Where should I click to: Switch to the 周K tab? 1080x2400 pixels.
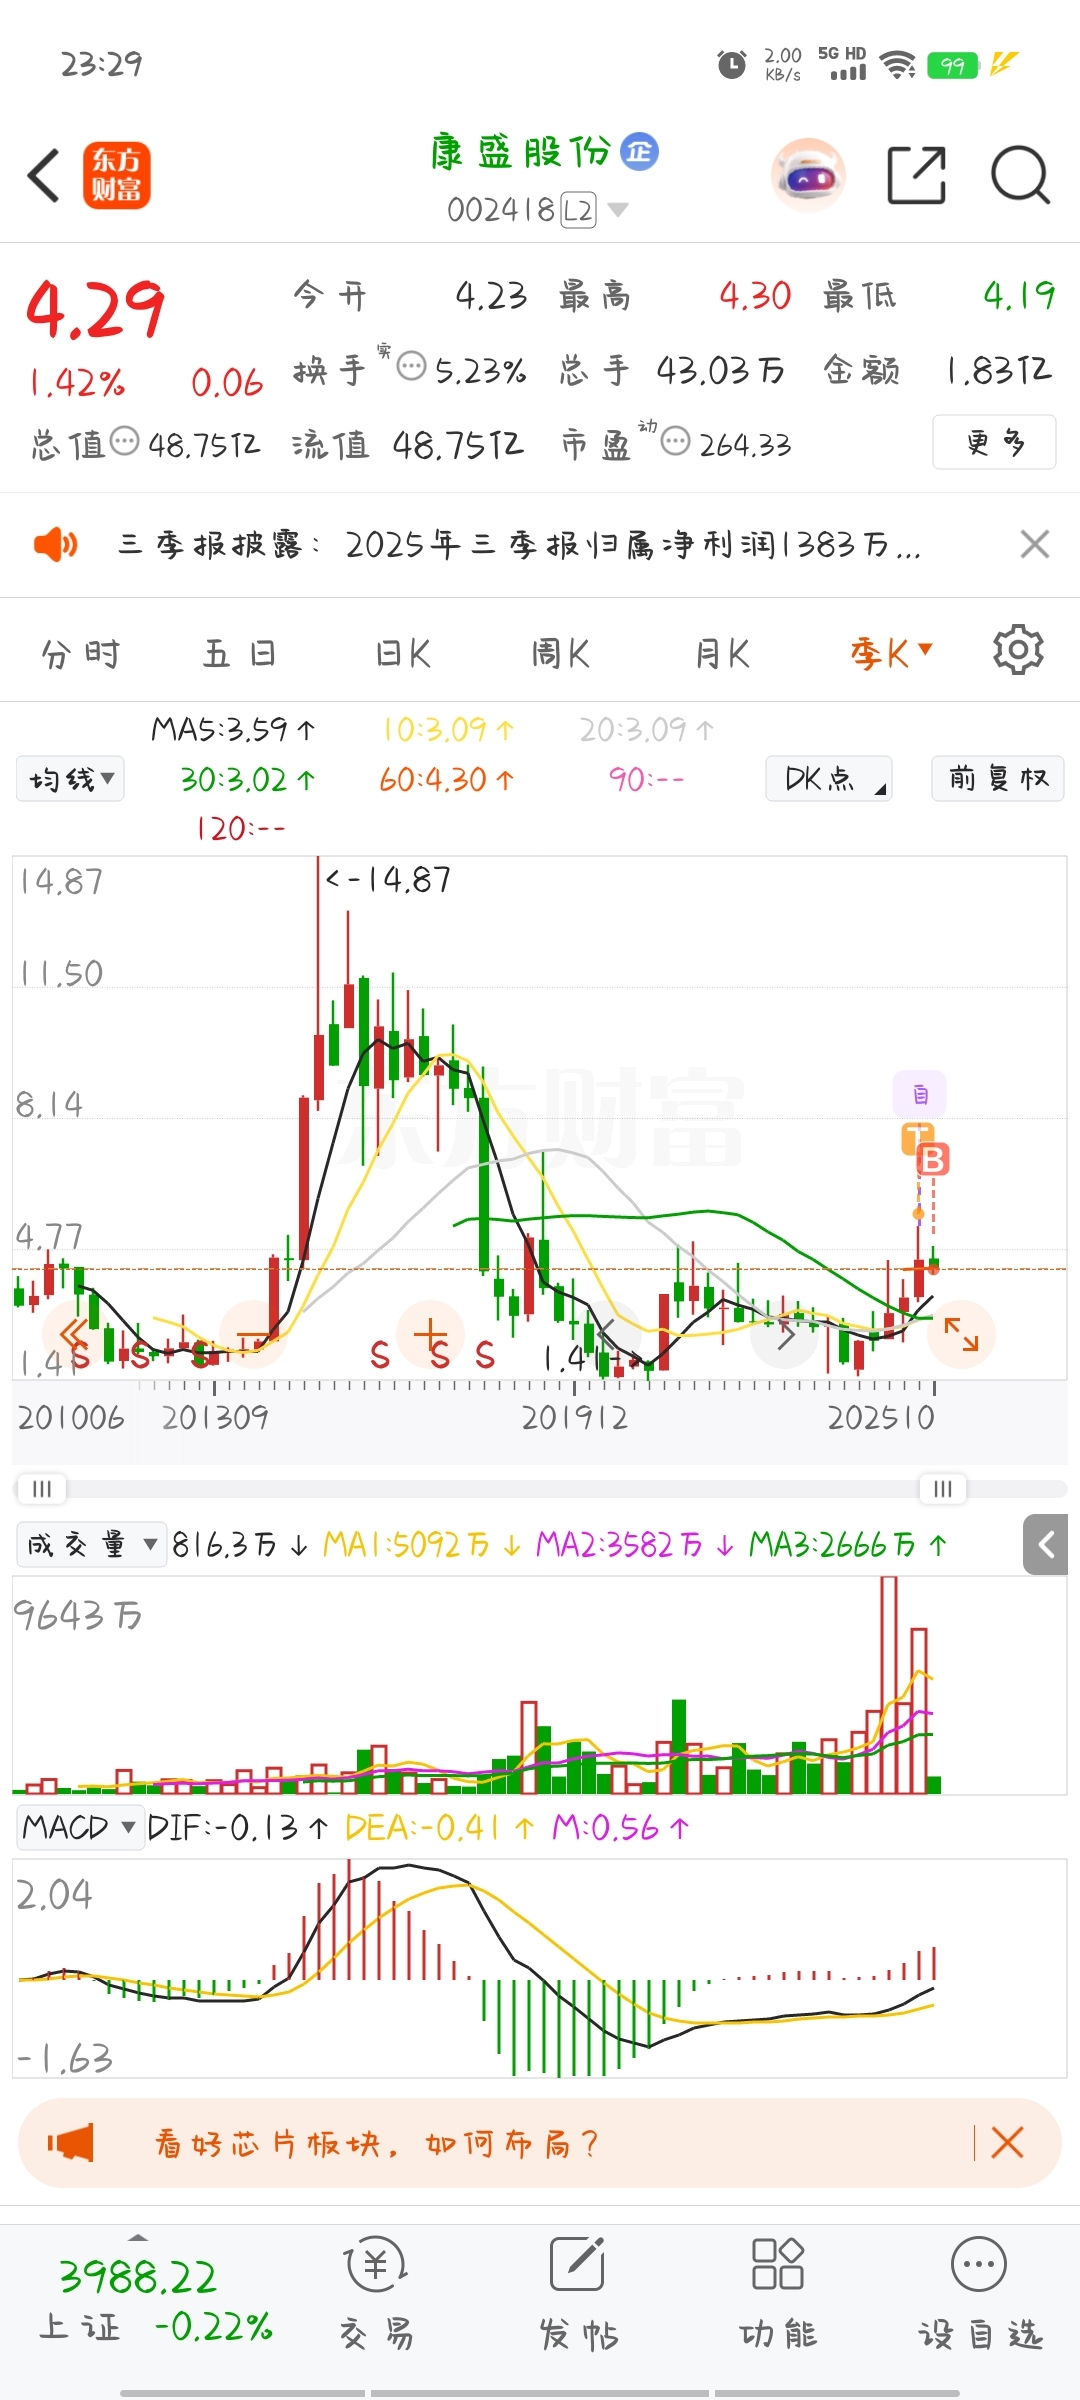(561, 654)
